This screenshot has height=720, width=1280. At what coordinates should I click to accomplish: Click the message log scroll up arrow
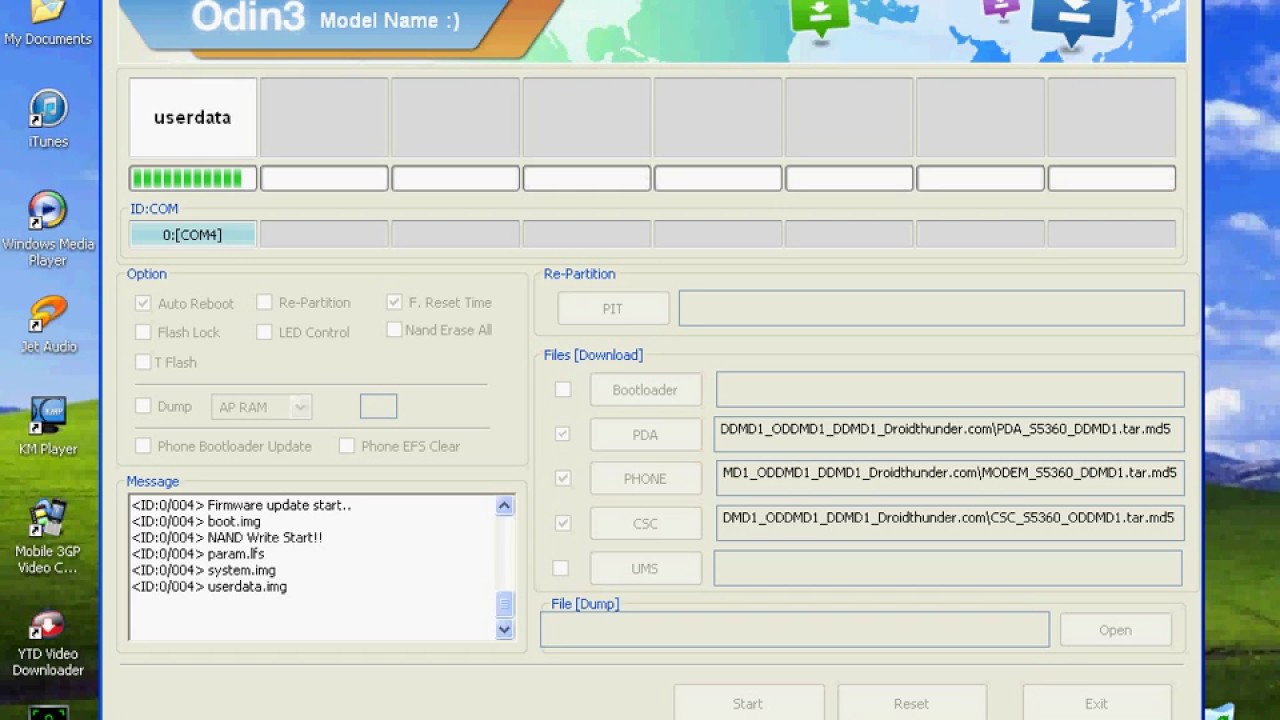click(x=504, y=505)
